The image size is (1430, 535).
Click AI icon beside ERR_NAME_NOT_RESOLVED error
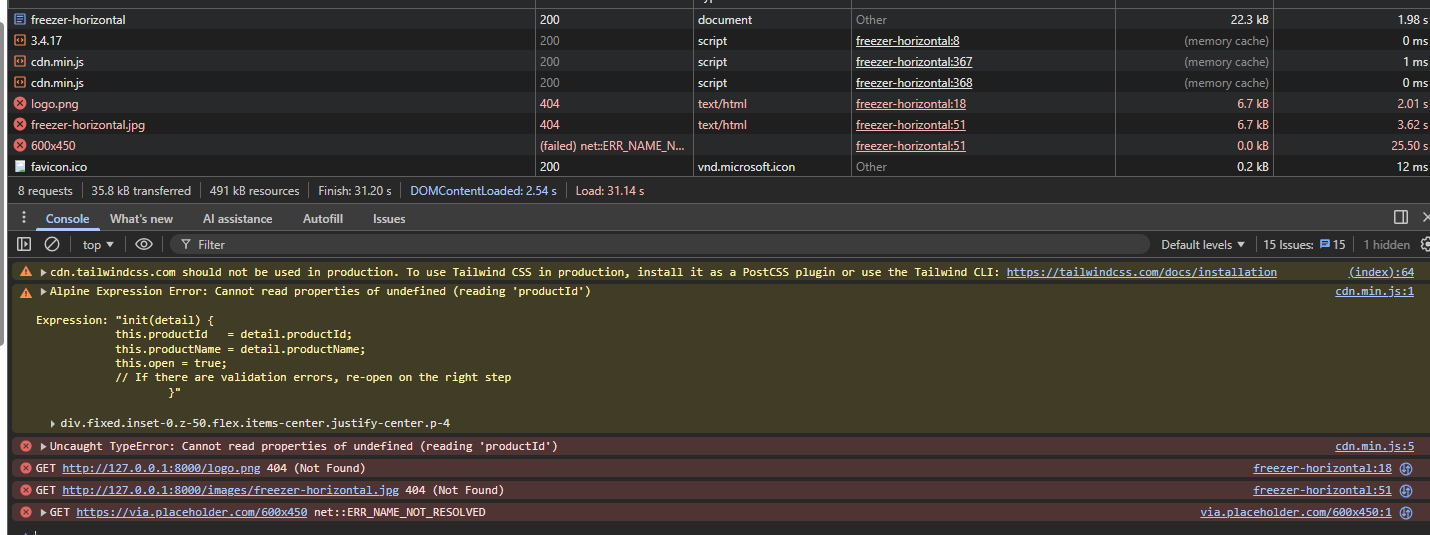1405,512
